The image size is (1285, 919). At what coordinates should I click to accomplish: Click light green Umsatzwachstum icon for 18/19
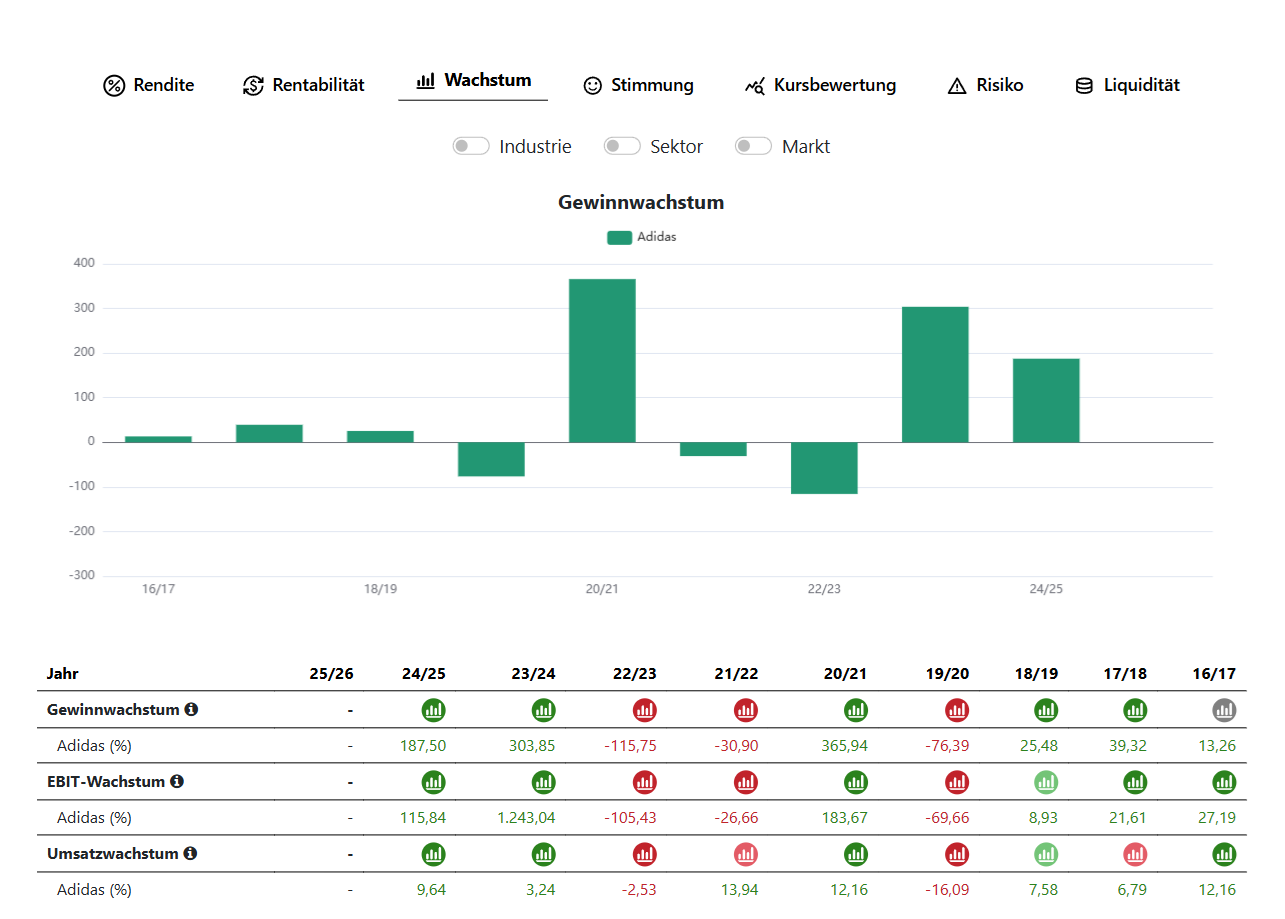(1046, 854)
